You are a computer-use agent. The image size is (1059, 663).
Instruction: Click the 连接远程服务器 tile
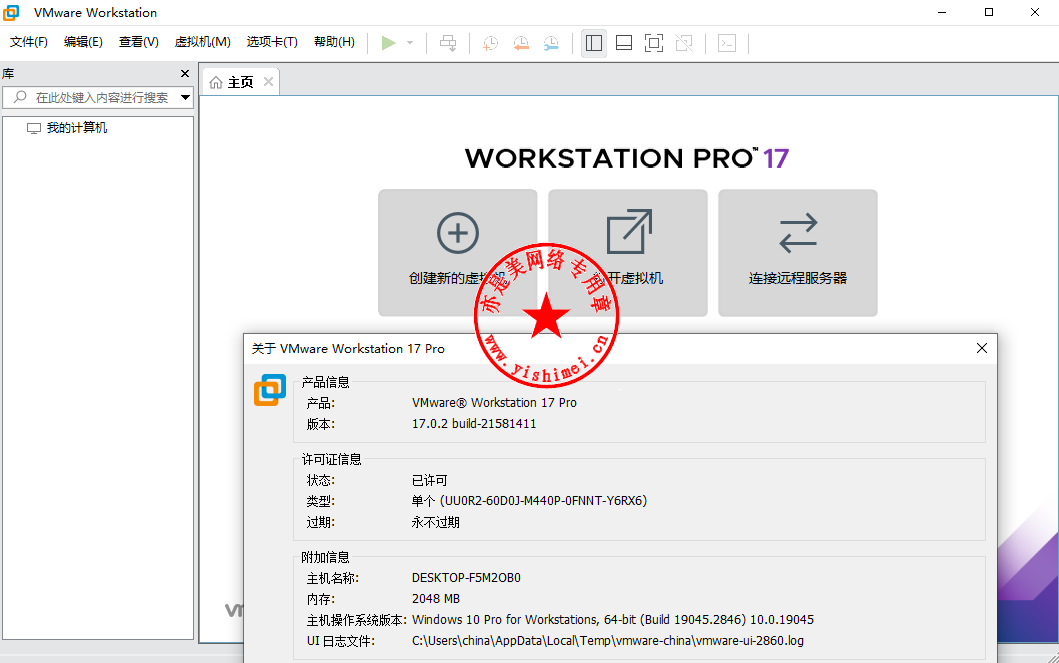click(798, 253)
